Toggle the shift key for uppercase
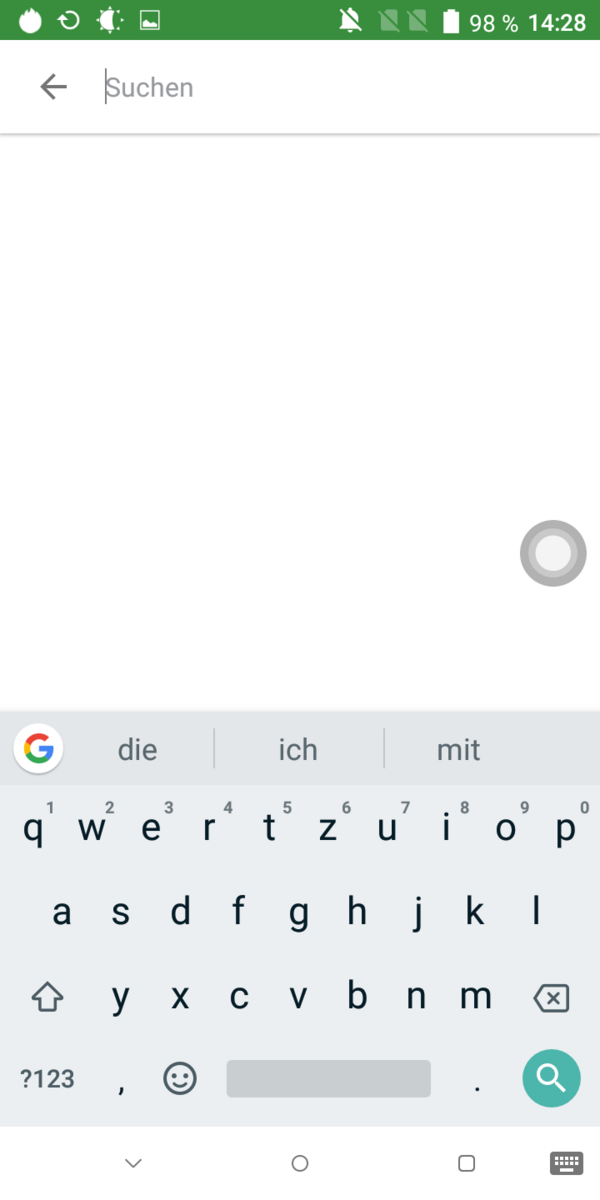This screenshot has height=1200, width=600. click(48, 997)
